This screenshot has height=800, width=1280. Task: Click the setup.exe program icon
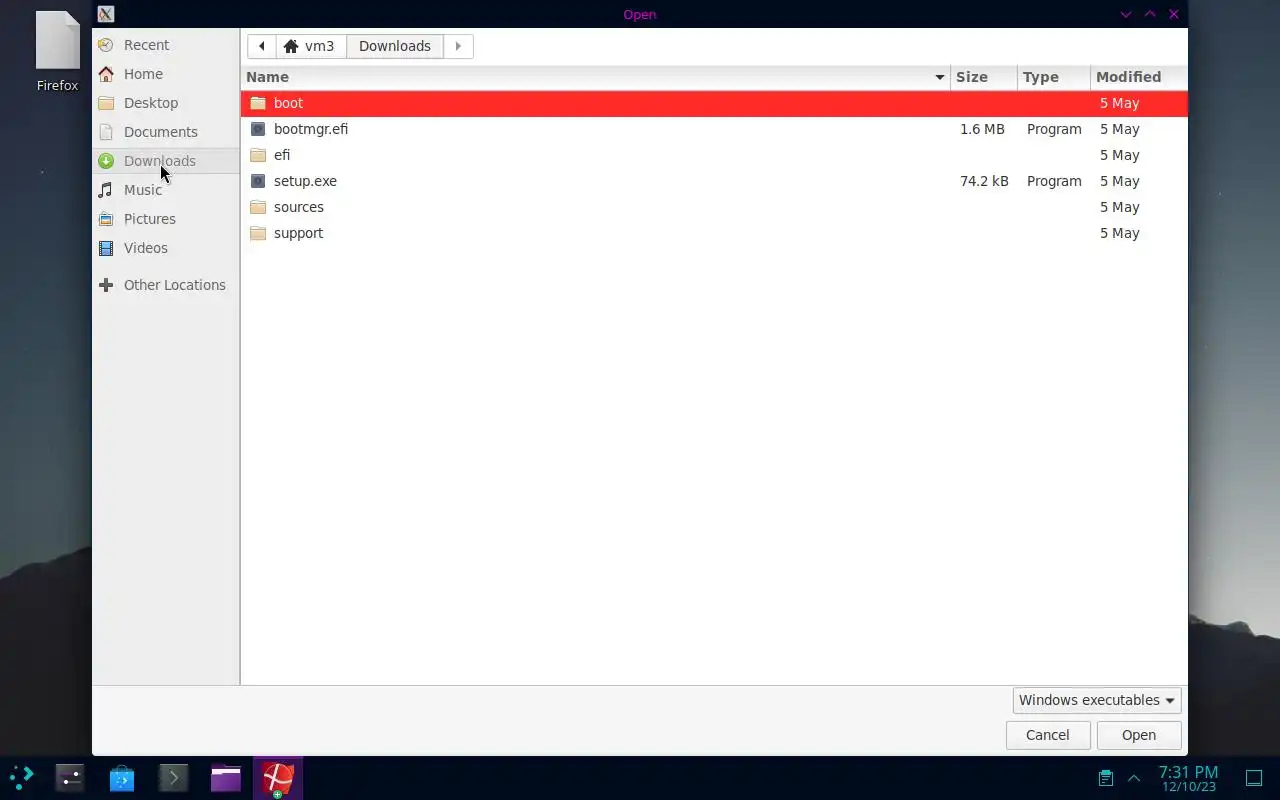(x=258, y=181)
